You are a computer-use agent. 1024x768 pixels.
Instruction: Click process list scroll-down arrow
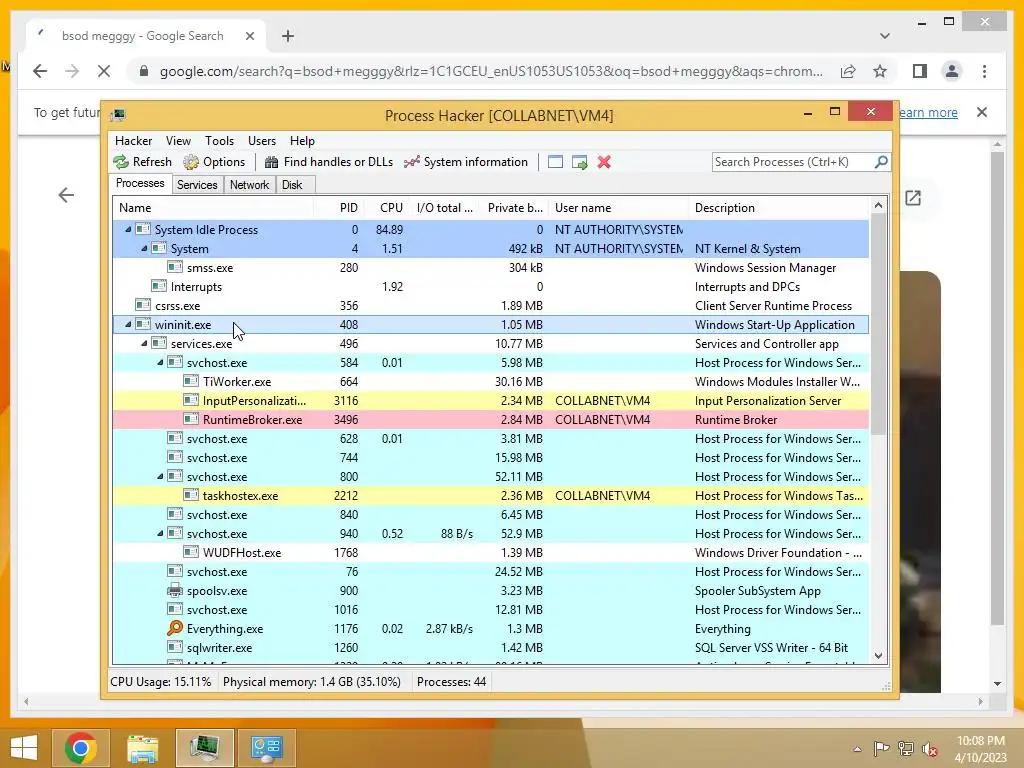click(878, 656)
